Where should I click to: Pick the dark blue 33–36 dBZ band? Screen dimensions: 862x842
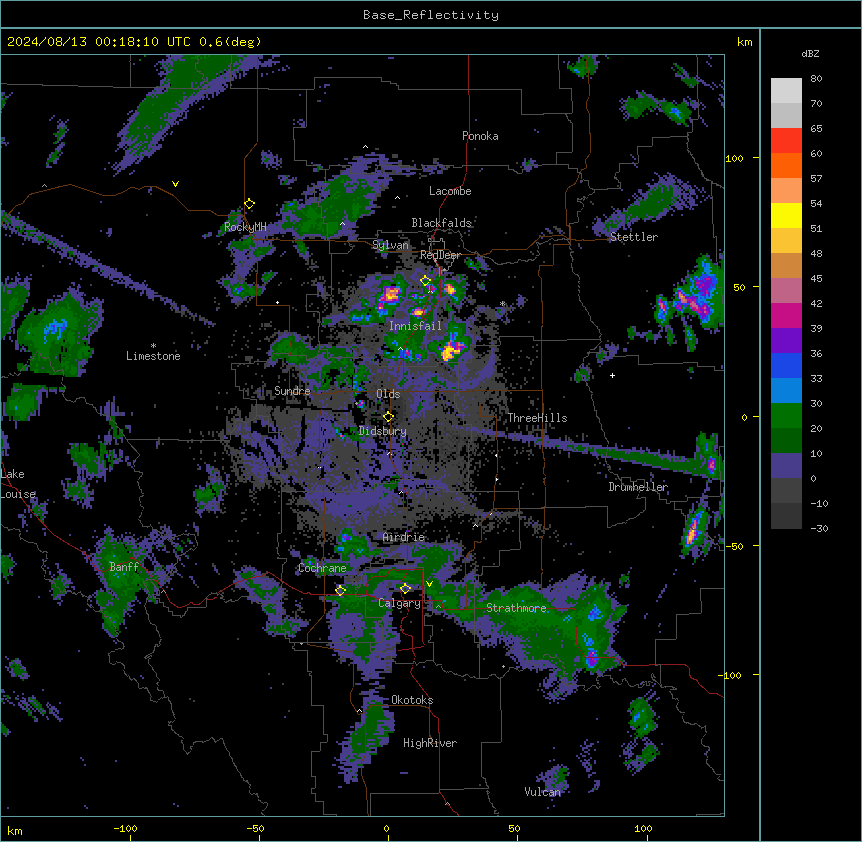click(786, 365)
